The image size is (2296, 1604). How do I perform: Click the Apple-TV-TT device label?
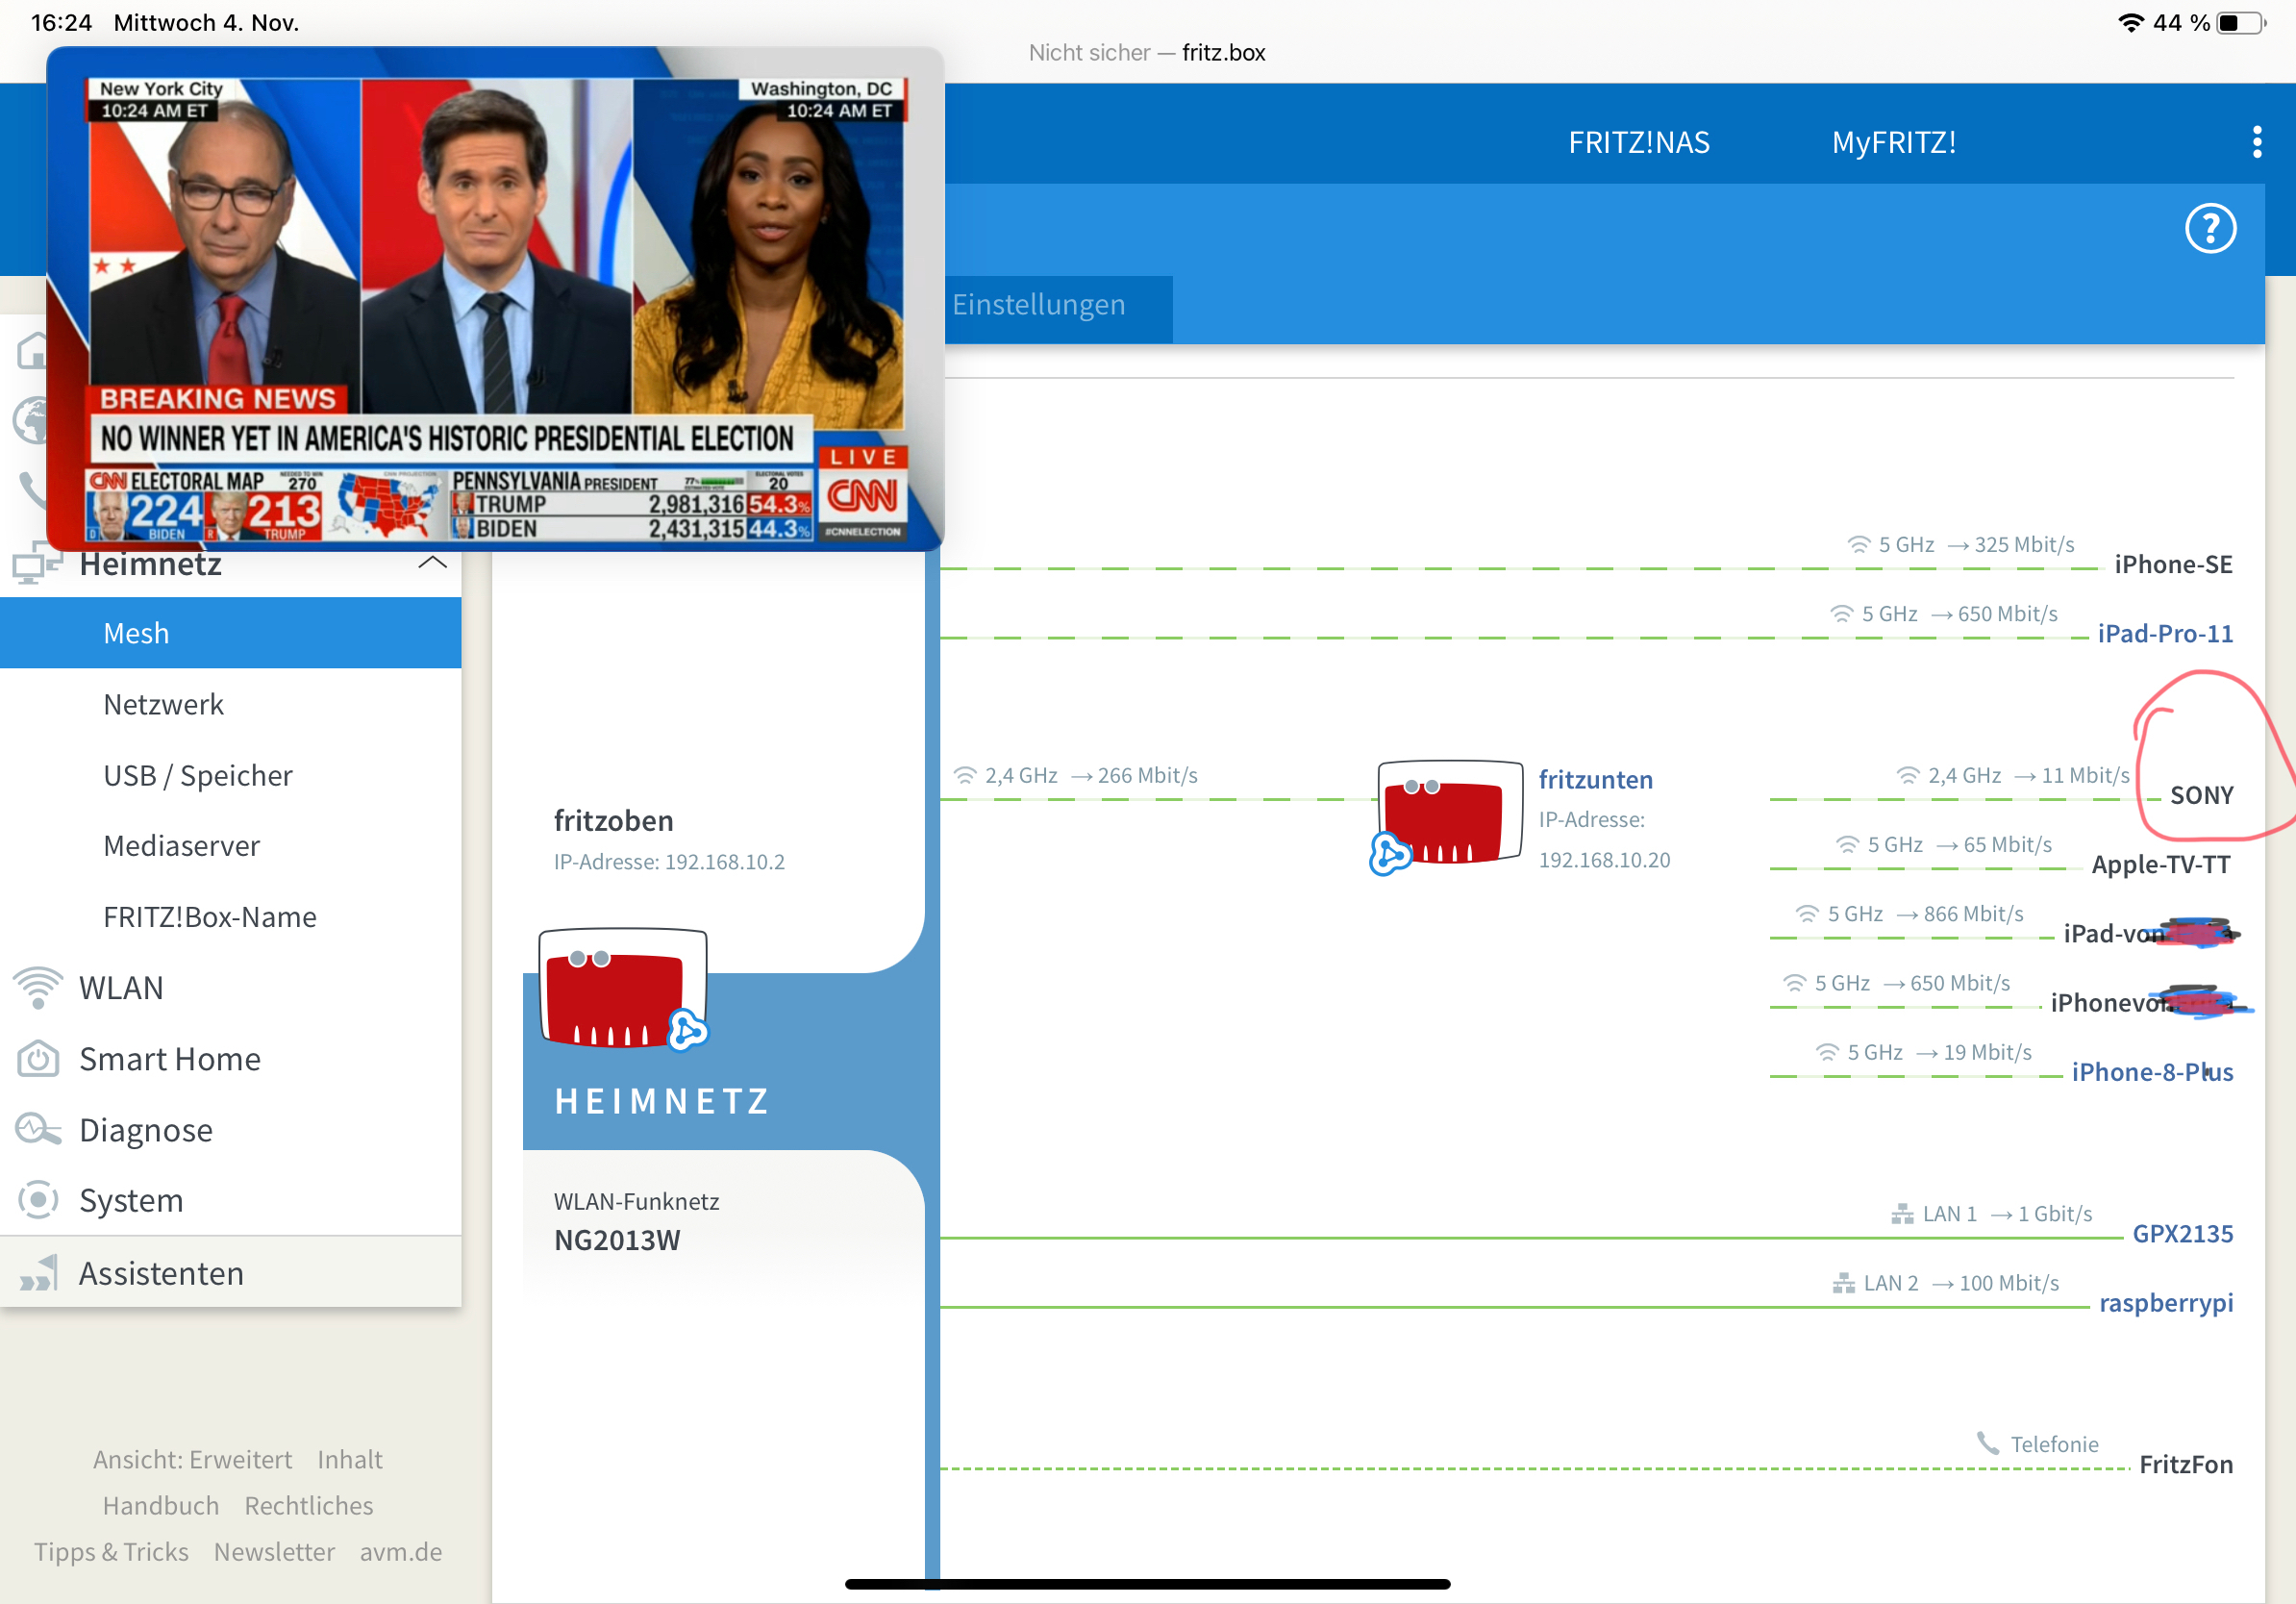[2161, 865]
